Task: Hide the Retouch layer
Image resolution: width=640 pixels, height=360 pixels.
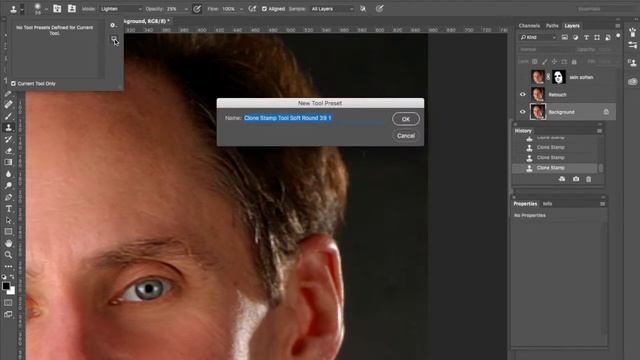Action: (522, 94)
